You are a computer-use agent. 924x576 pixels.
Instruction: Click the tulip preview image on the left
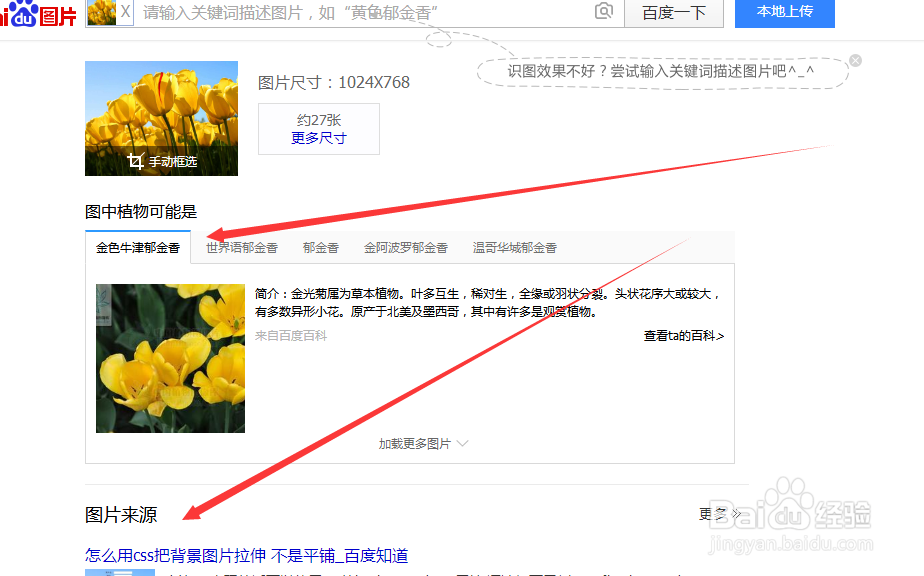coord(161,110)
